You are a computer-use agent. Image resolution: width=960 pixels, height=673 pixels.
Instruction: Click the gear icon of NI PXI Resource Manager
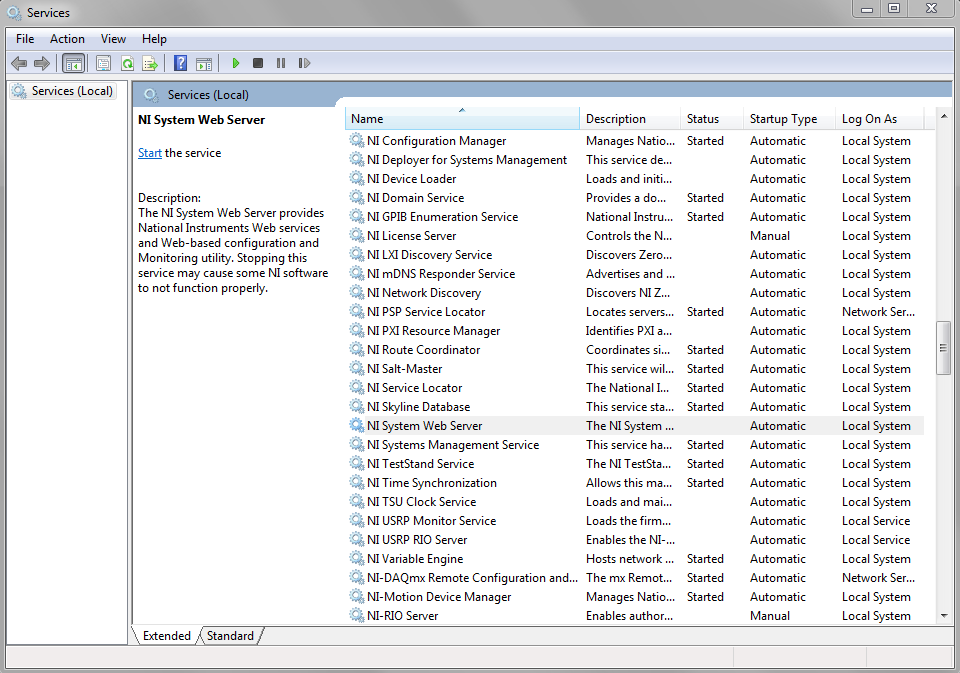356,330
